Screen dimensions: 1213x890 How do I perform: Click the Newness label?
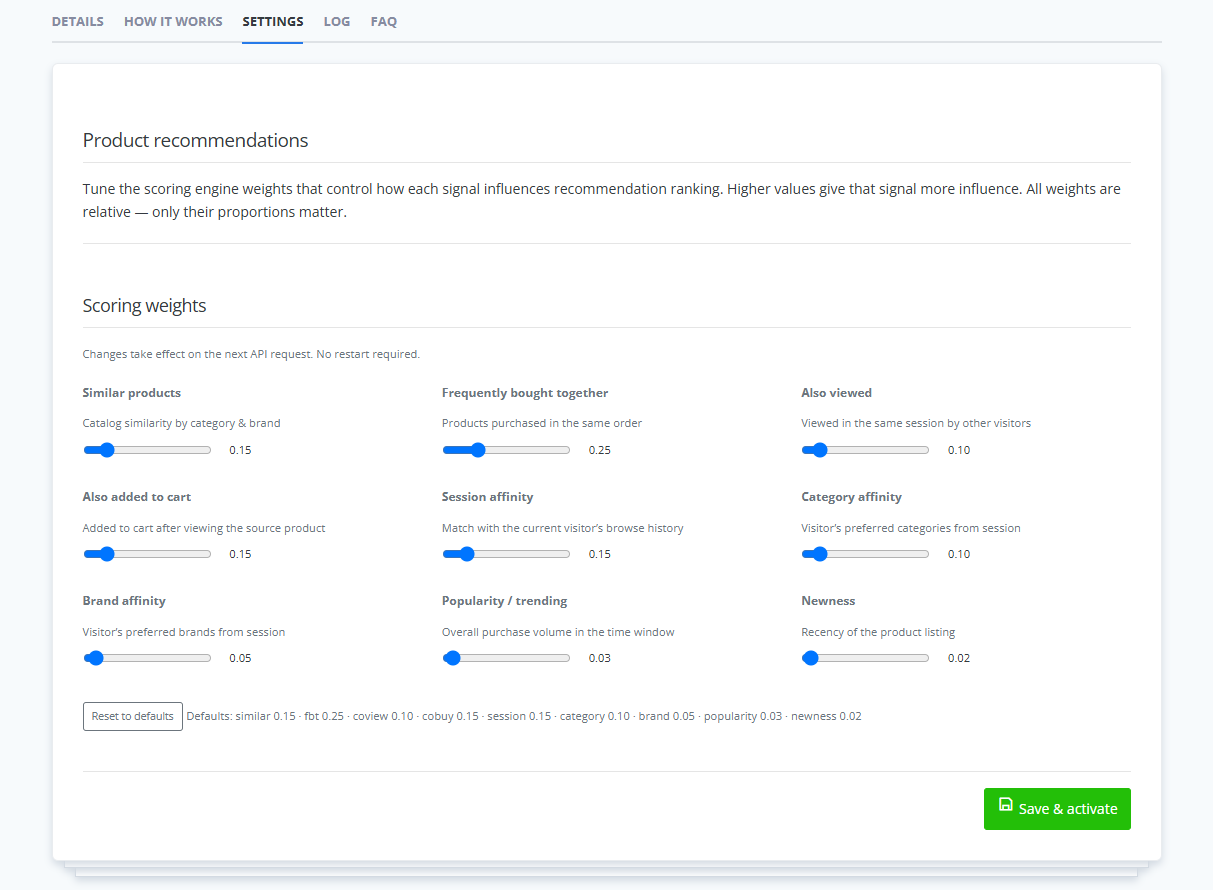[828, 601]
